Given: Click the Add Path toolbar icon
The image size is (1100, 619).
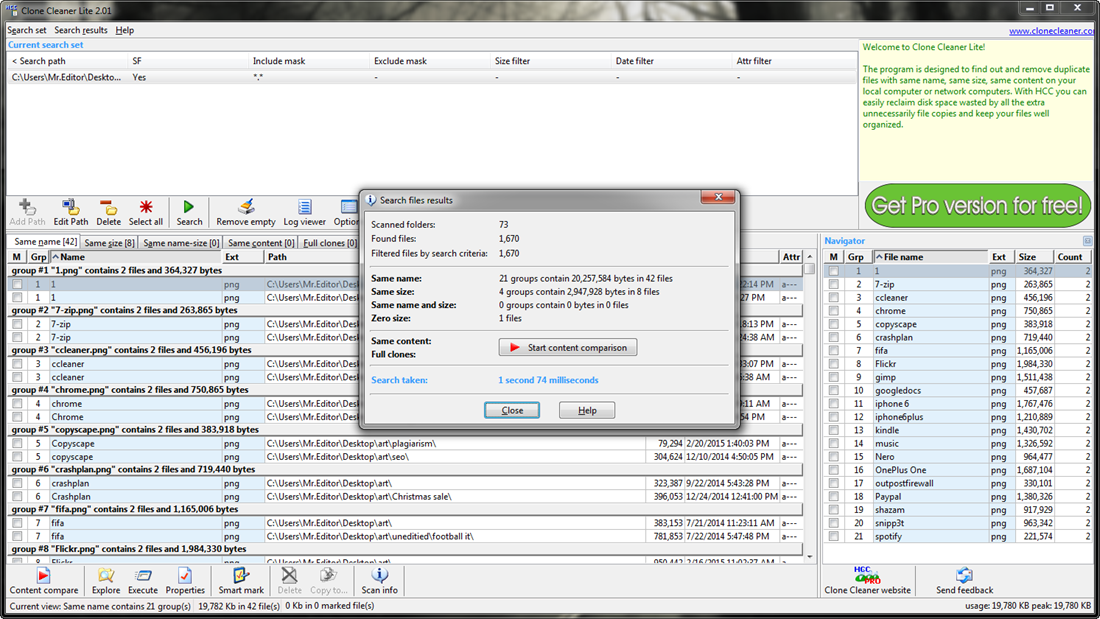Looking at the screenshot, I should (27, 207).
